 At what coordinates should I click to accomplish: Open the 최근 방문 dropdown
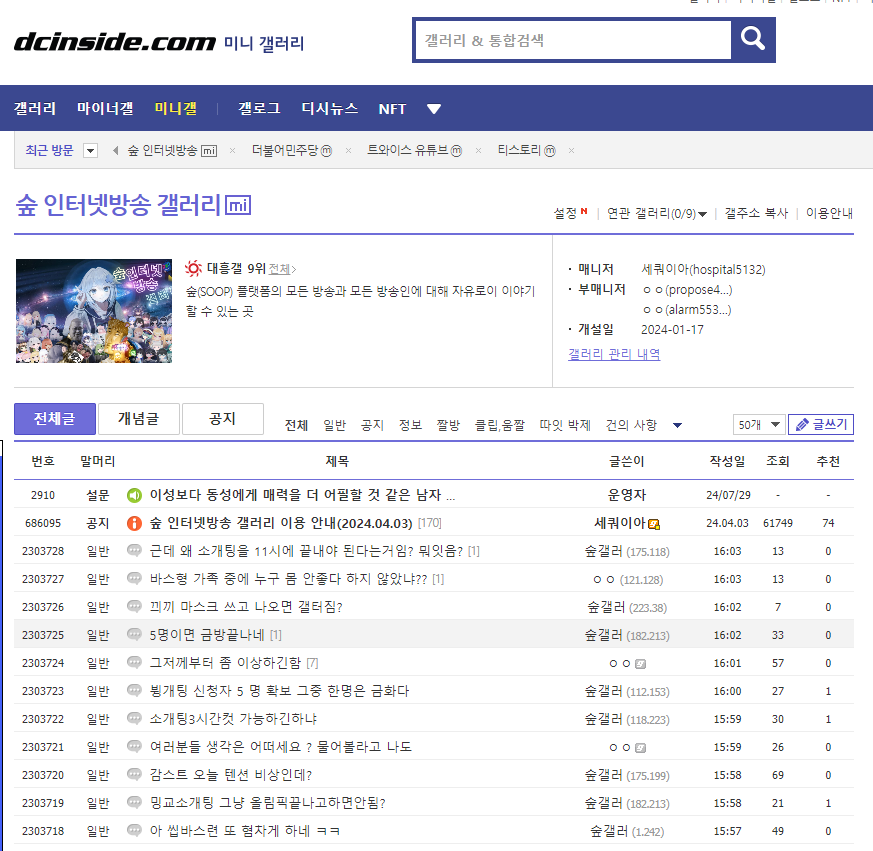89,149
